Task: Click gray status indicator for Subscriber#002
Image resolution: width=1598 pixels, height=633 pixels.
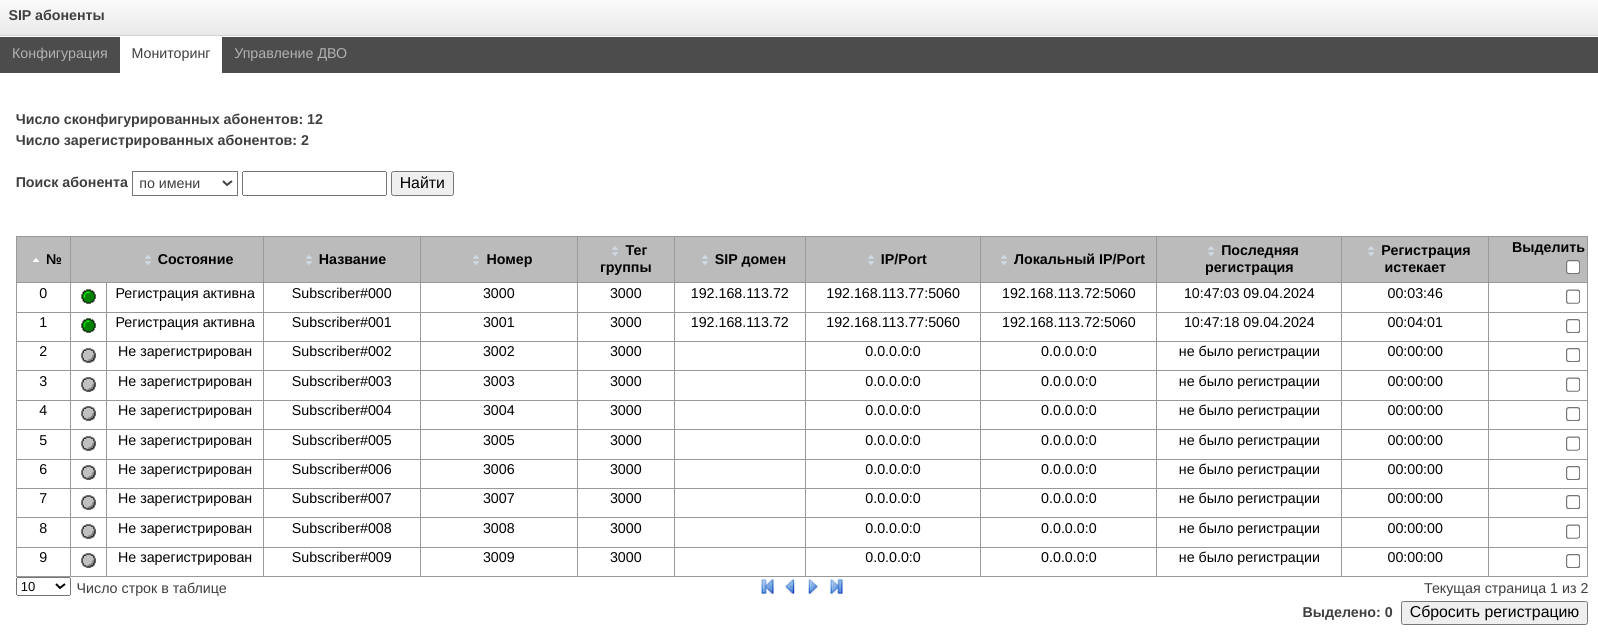Action: point(88,355)
